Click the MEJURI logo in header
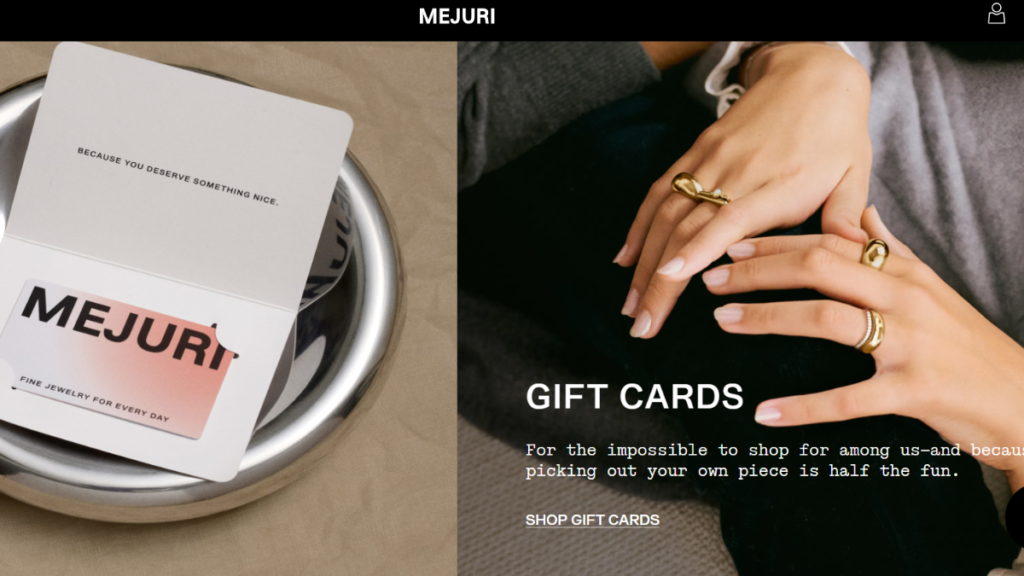Image resolution: width=1024 pixels, height=576 pixels. [x=457, y=16]
